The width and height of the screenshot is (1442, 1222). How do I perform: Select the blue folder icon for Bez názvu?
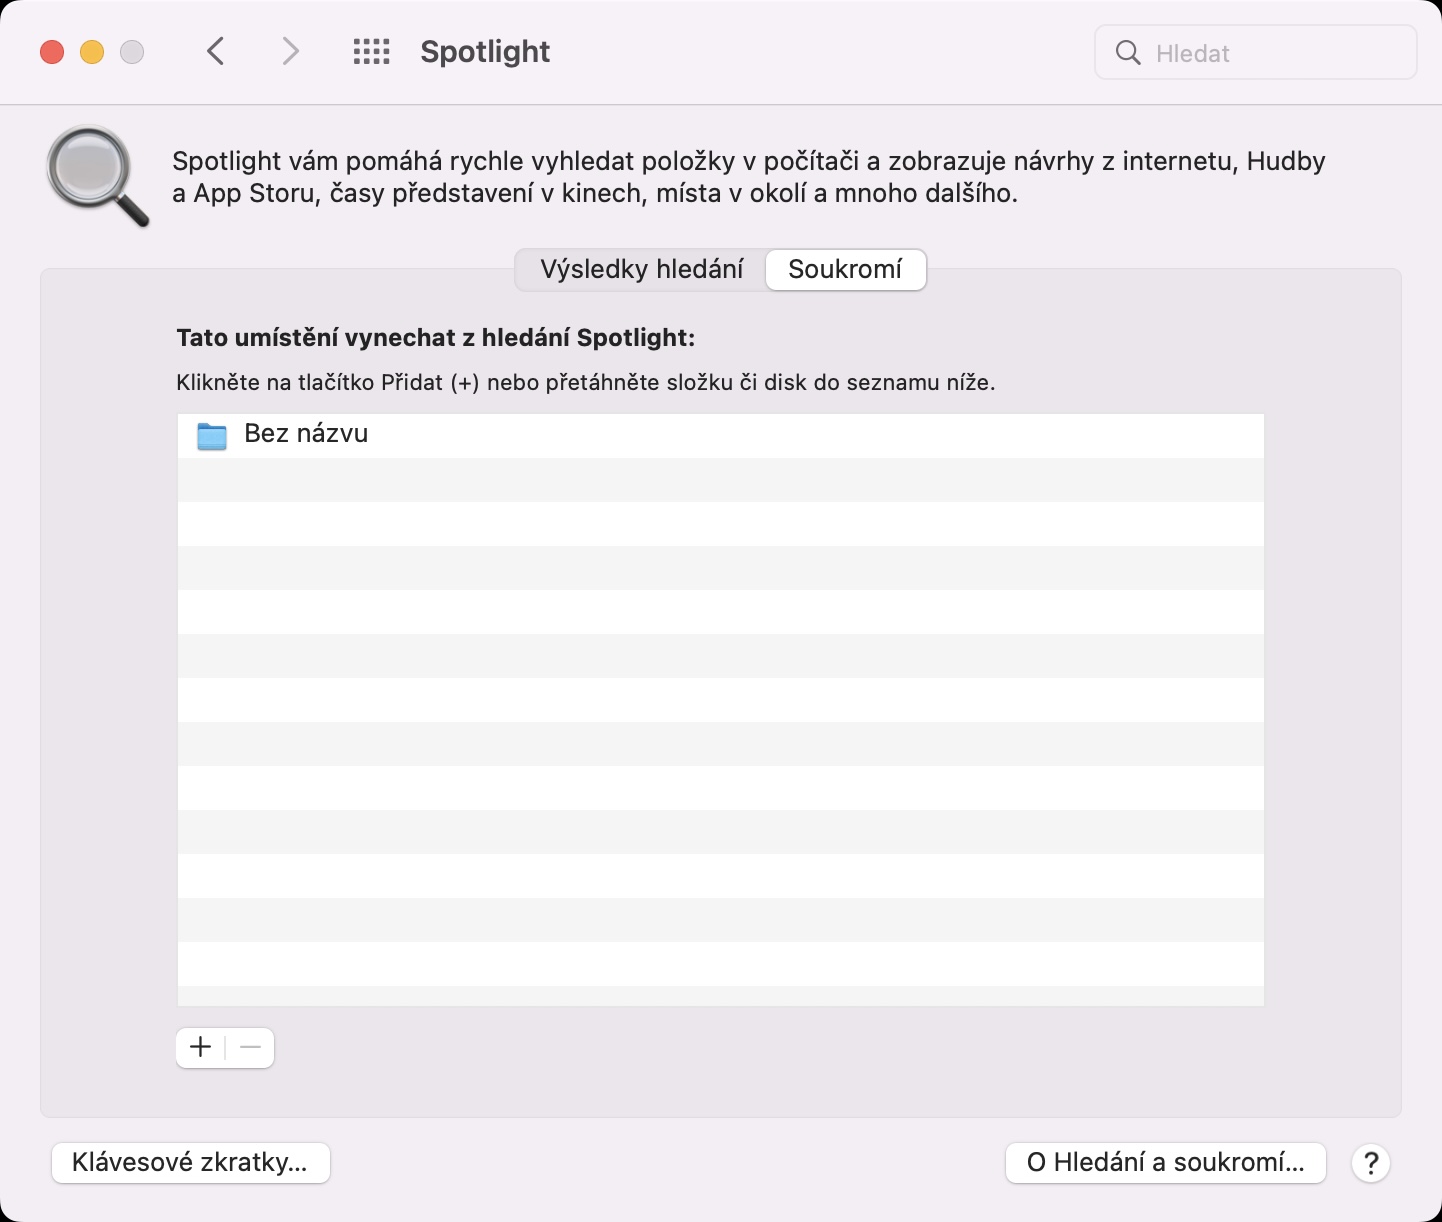(x=212, y=436)
